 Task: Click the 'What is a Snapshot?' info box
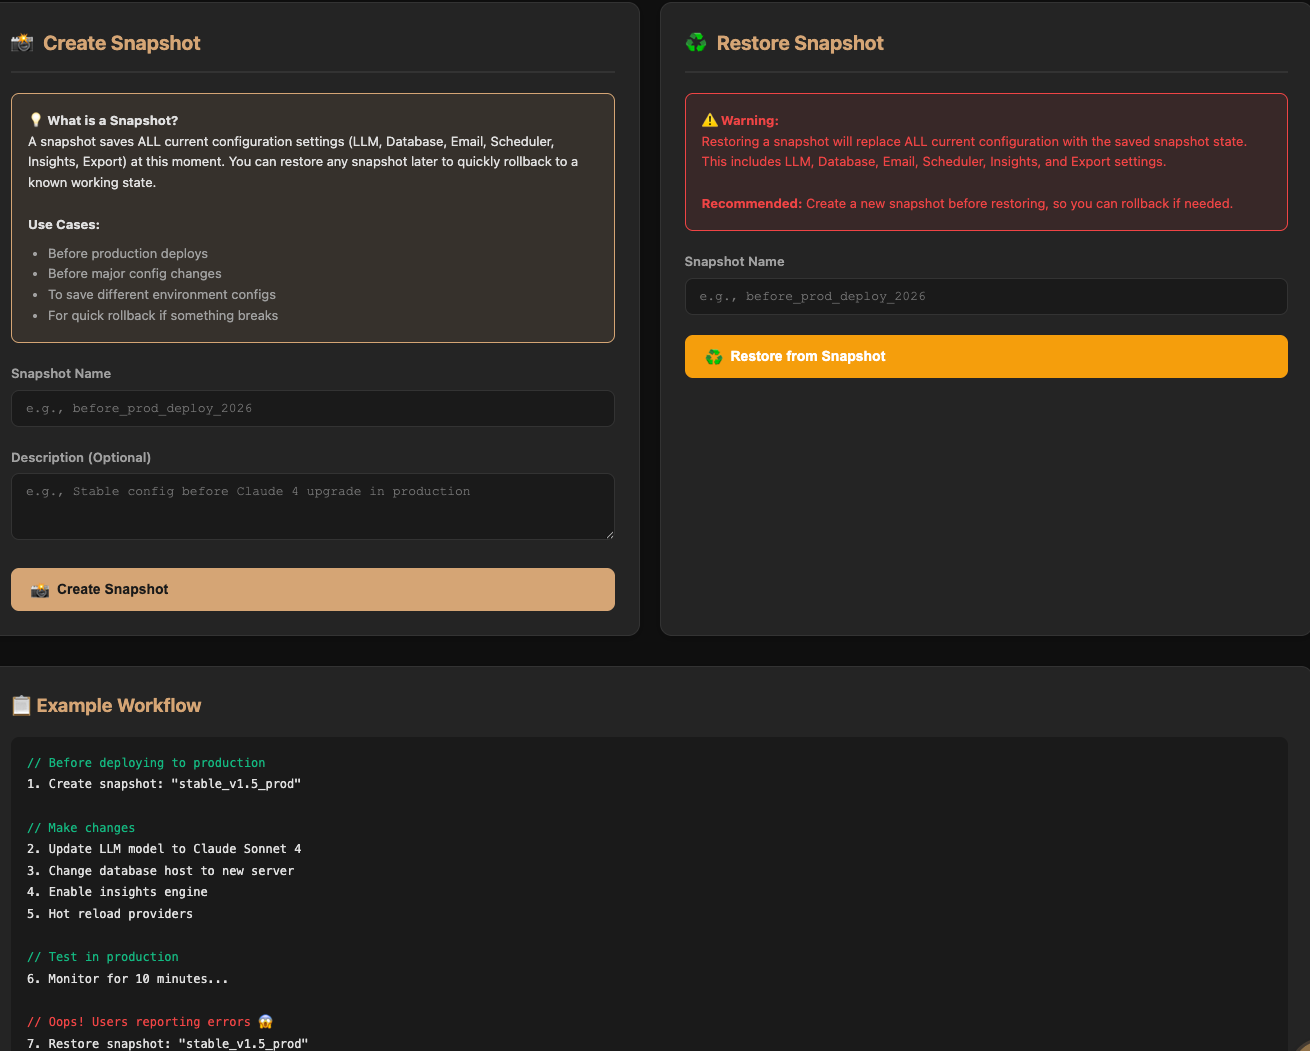[312, 217]
